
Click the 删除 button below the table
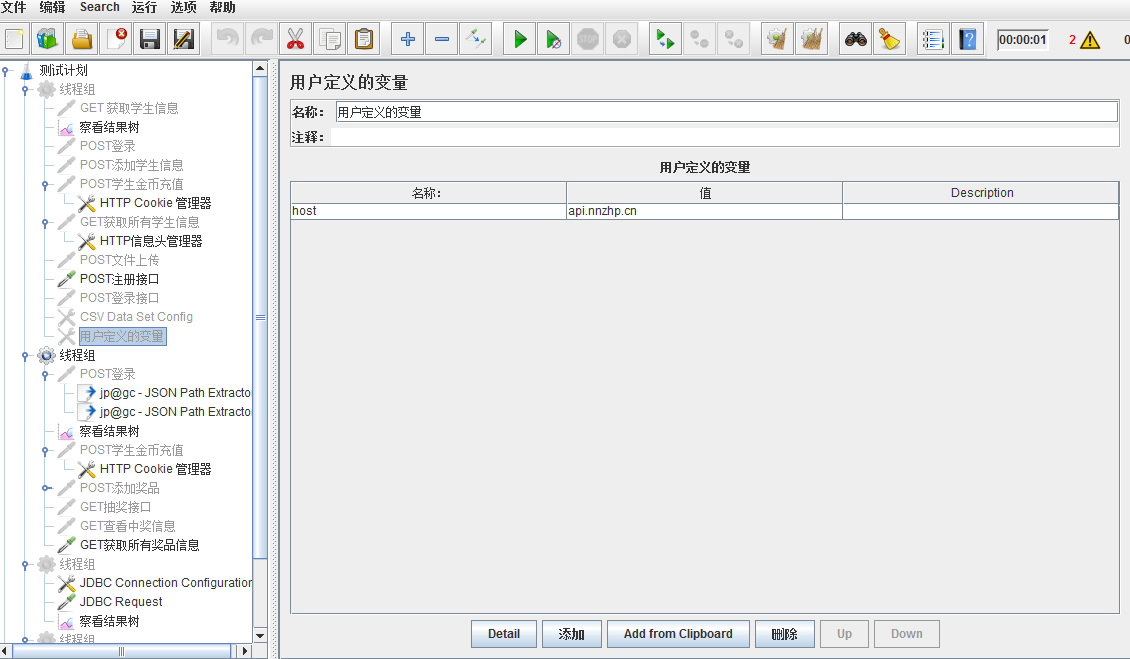coord(784,634)
